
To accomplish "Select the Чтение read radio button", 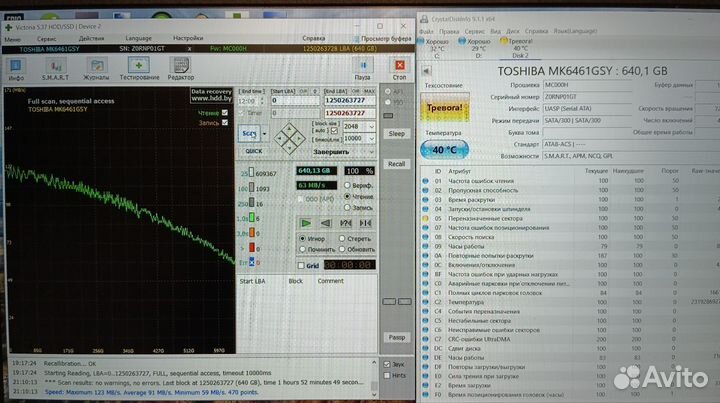I will pos(347,196).
